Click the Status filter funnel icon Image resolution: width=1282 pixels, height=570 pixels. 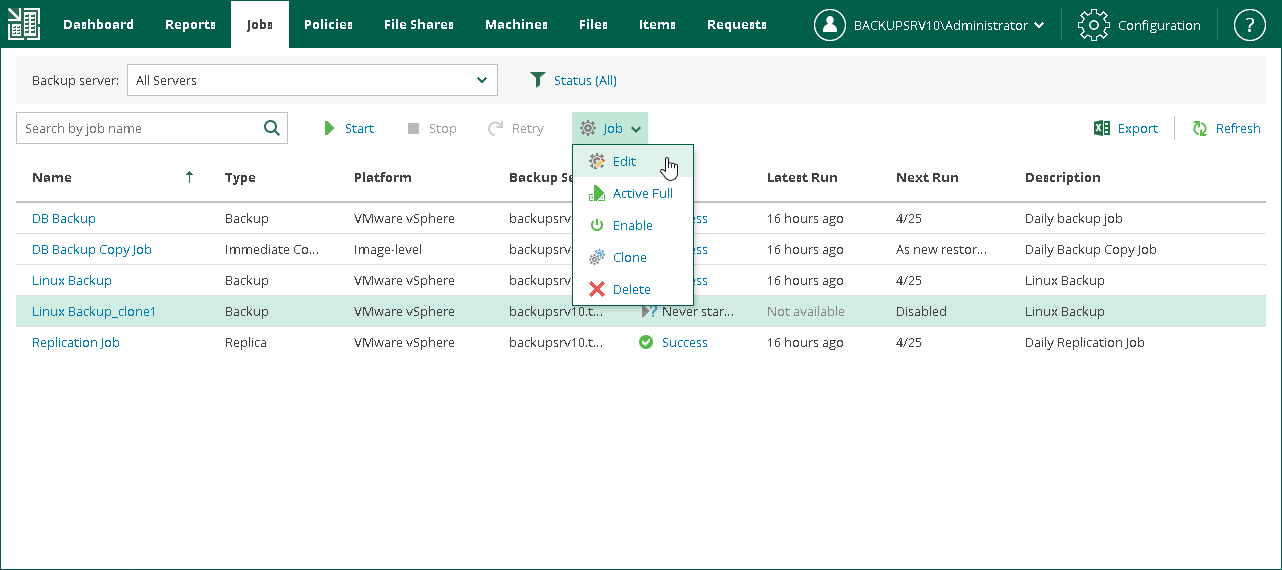coord(538,80)
